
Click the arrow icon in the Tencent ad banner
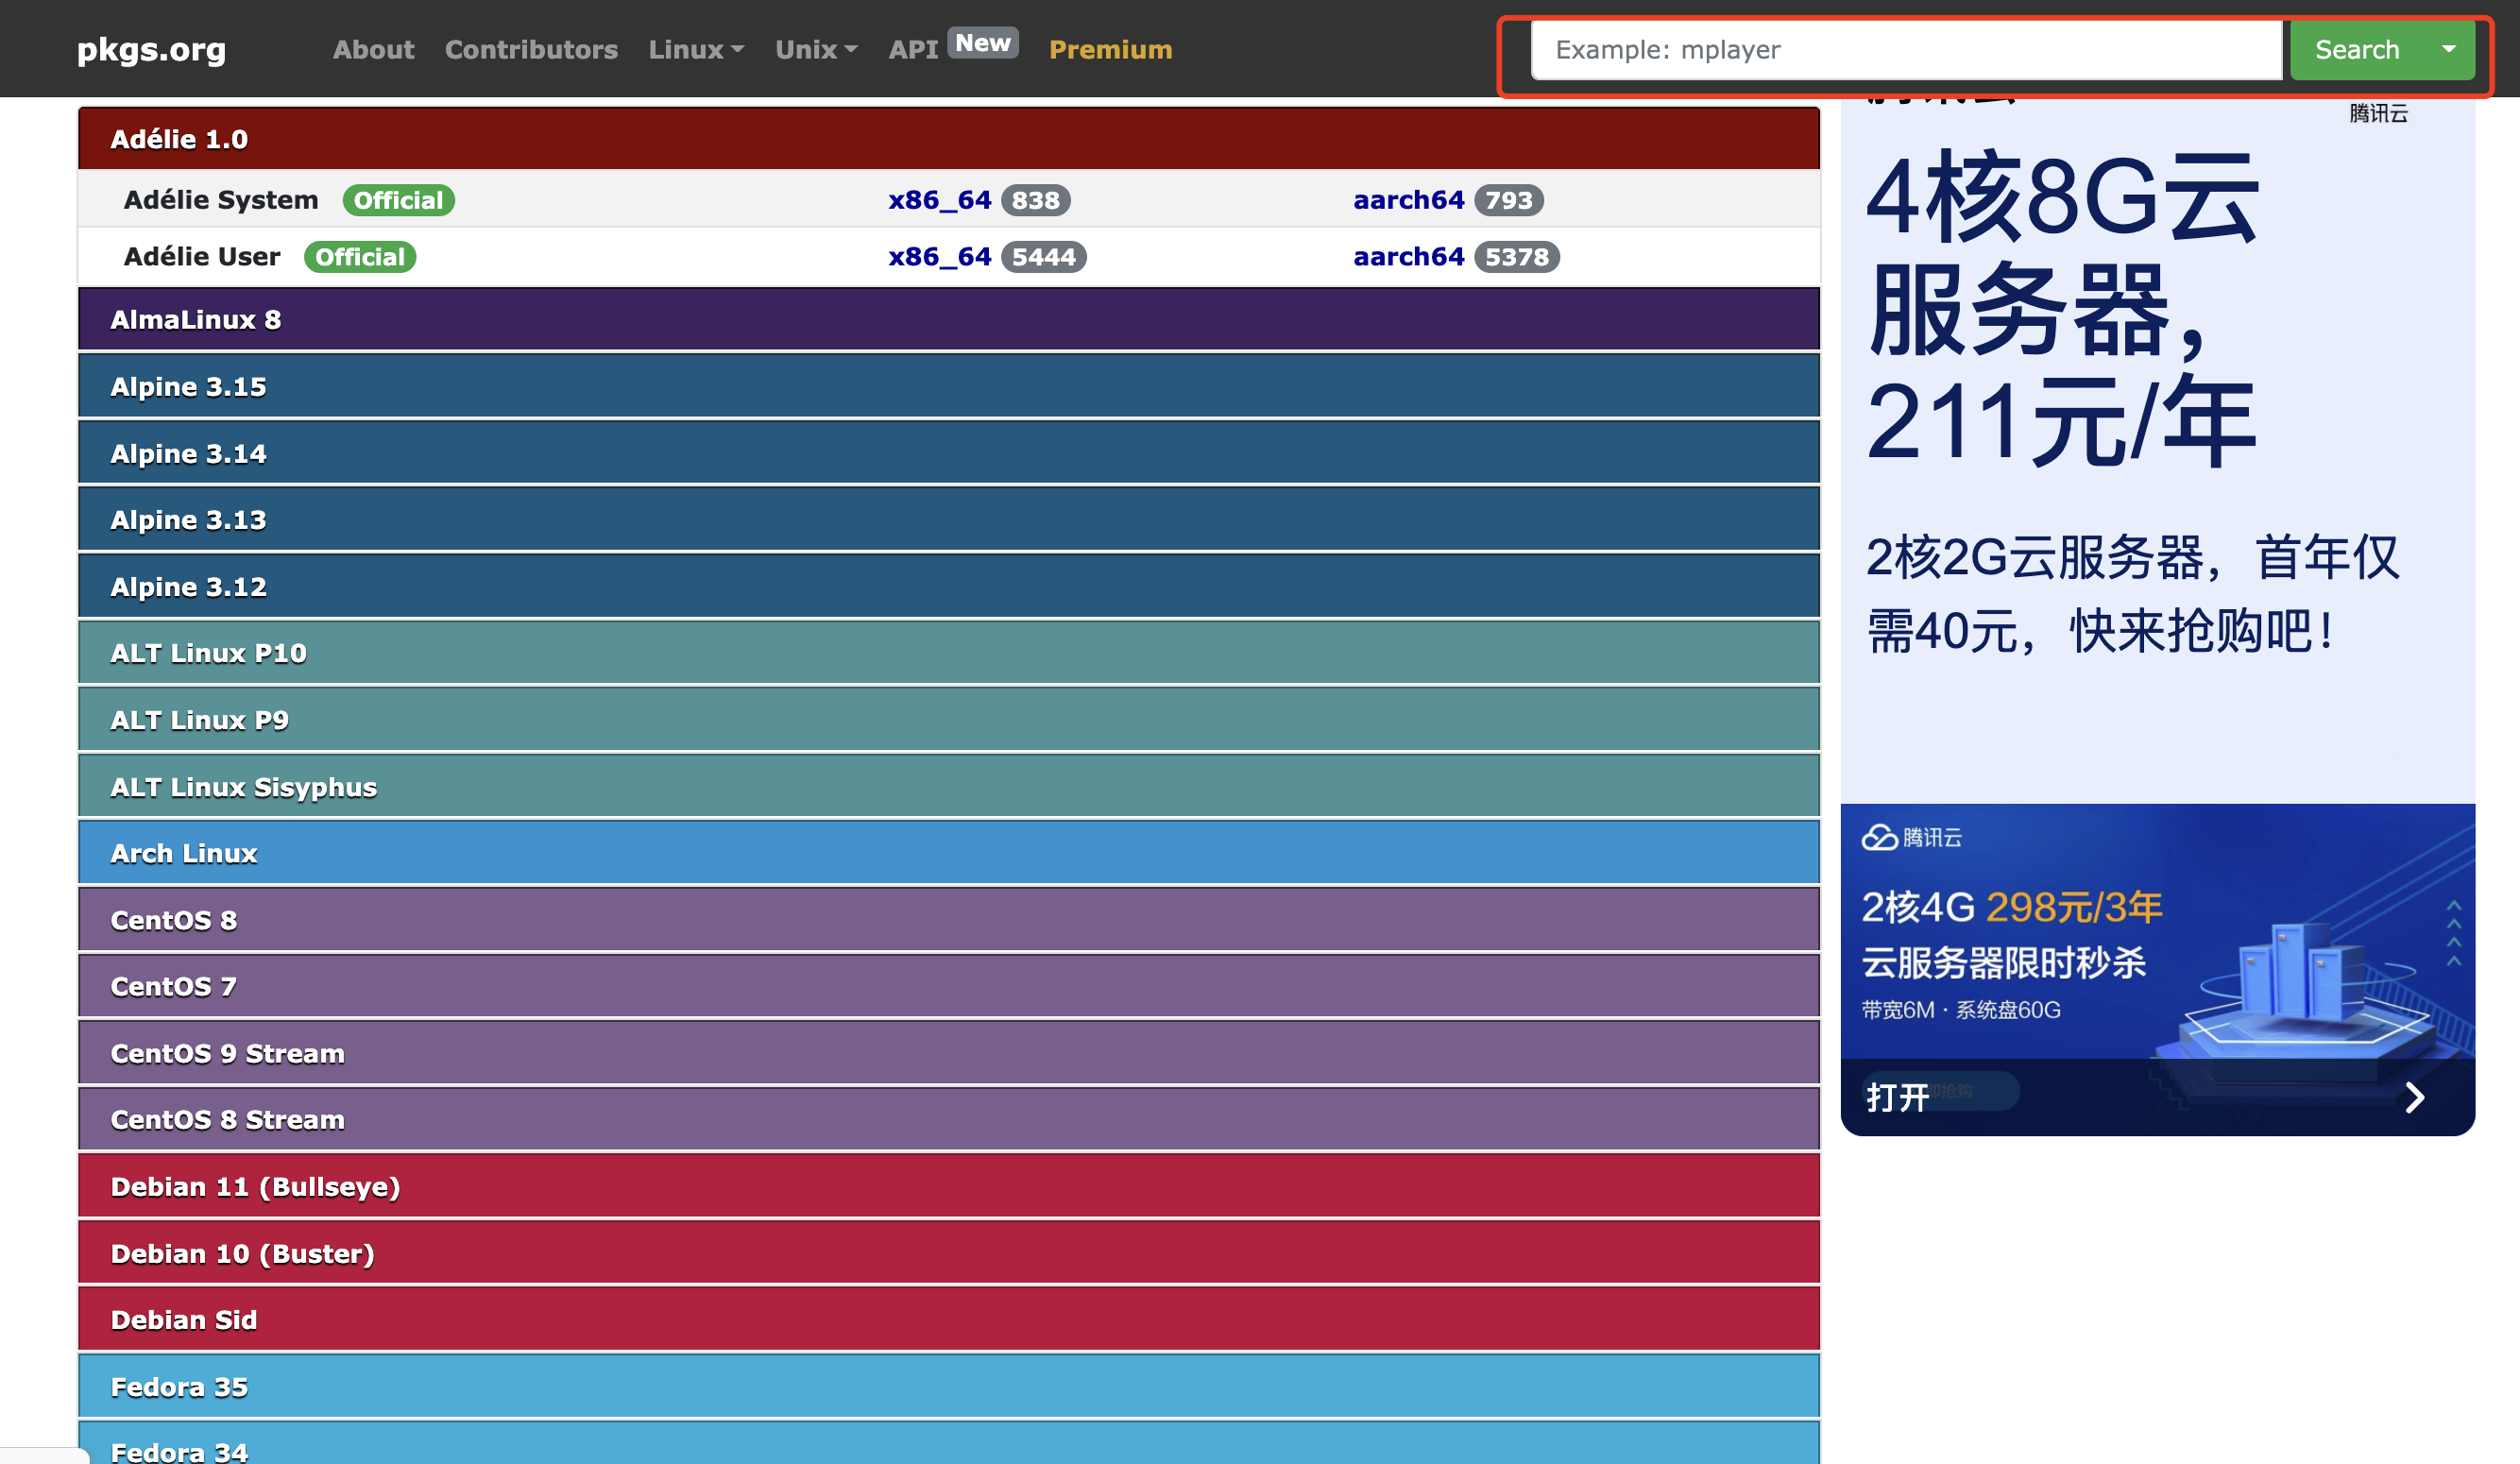(2416, 1097)
